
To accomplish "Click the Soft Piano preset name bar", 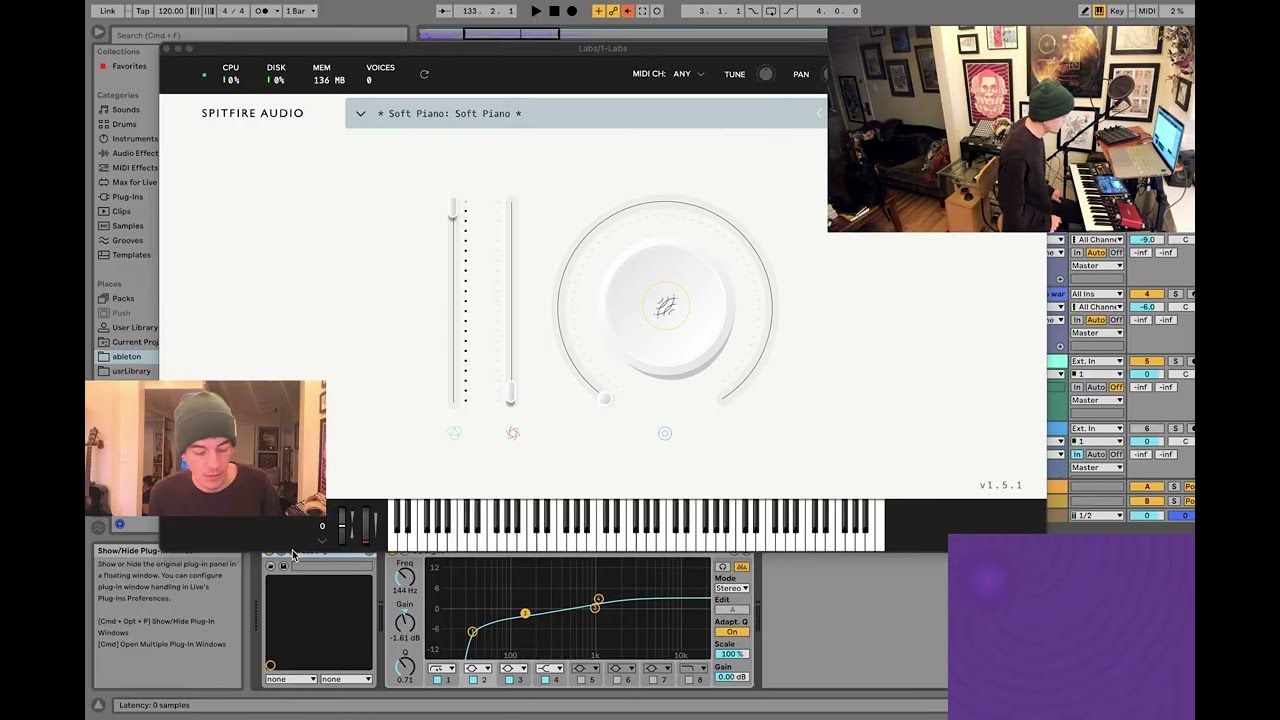I will (x=585, y=114).
